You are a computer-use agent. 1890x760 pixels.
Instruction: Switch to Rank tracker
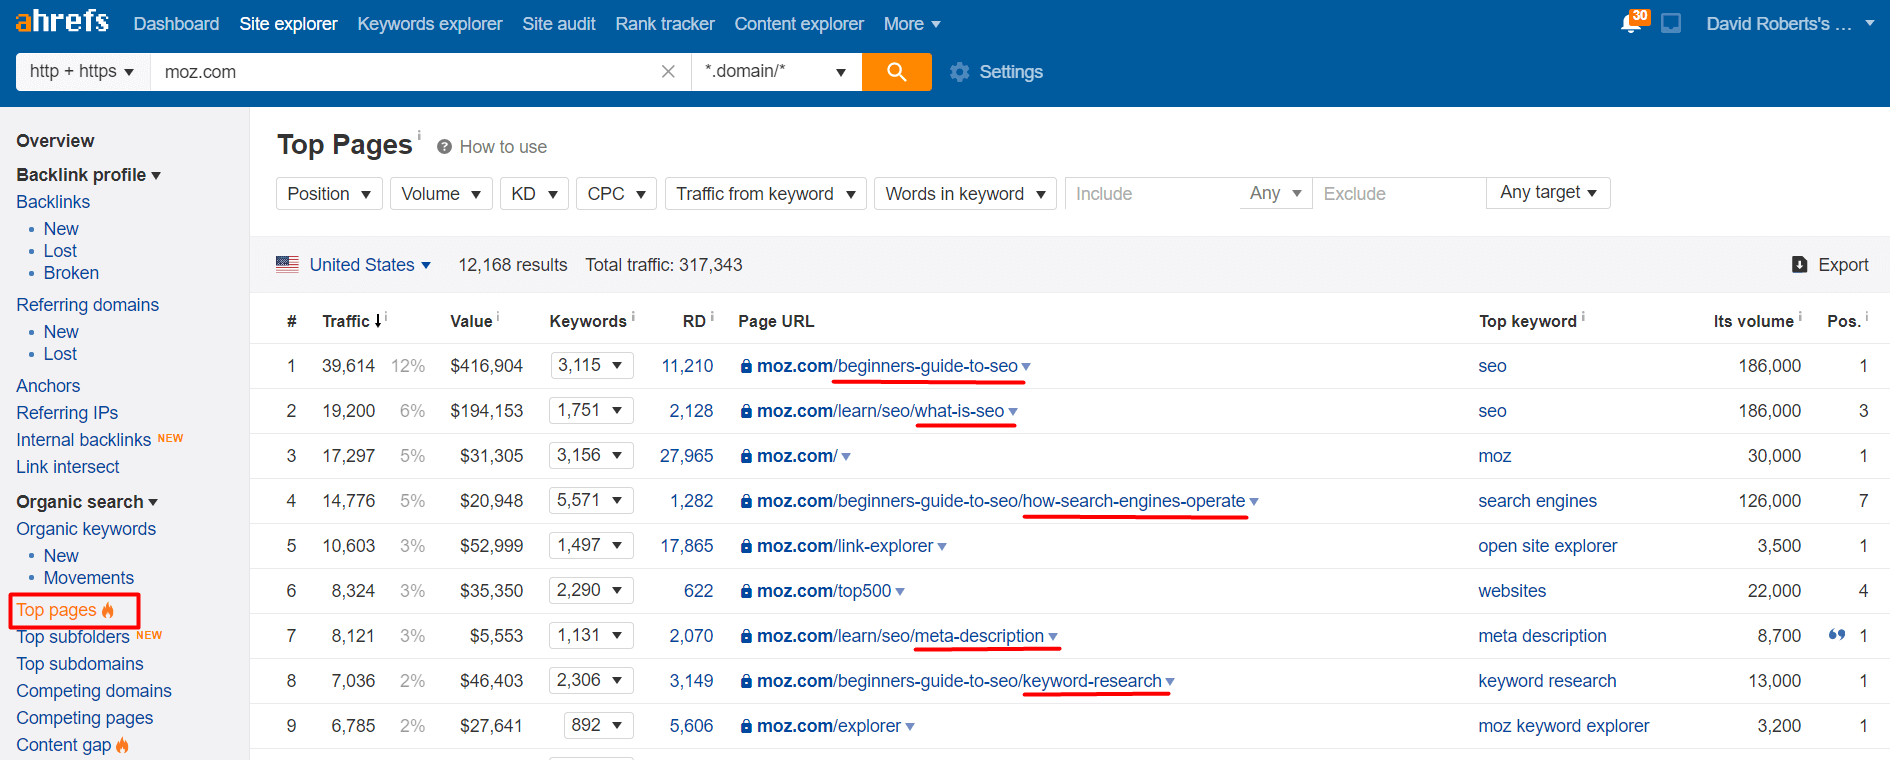pyautogui.click(x=665, y=23)
